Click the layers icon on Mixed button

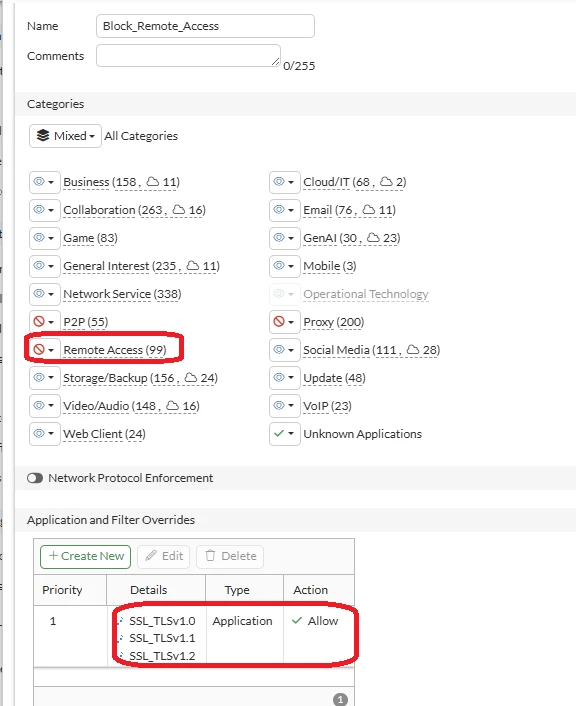click(x=43, y=135)
